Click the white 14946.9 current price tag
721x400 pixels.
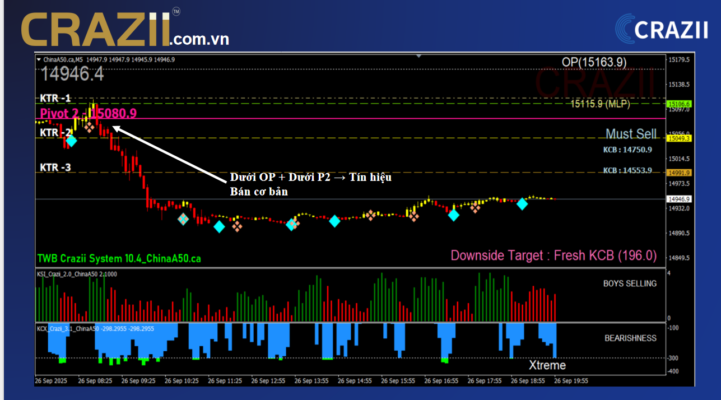(679, 199)
